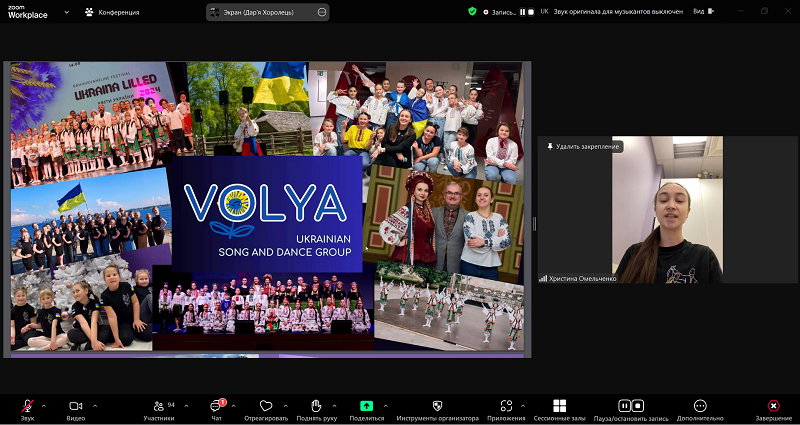Screen dimensions: 800x425
Task: Click Запись recording status label
Action: [x=504, y=12]
